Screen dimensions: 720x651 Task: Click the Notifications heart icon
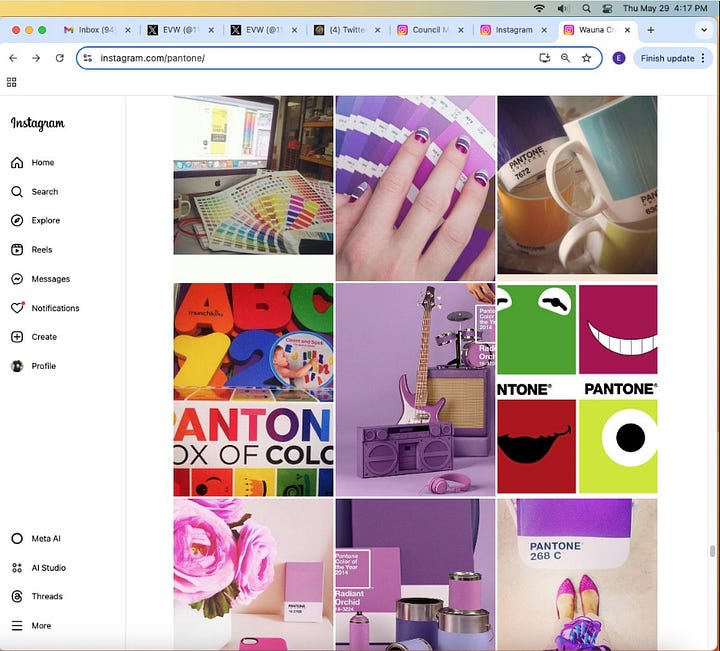click(x=17, y=308)
